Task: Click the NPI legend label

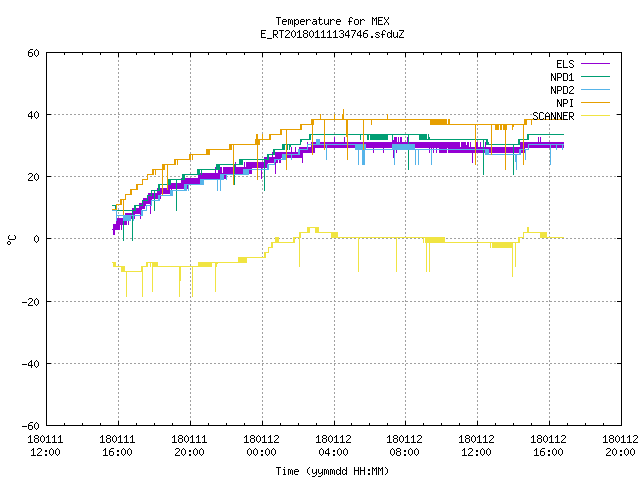Action: point(565,103)
